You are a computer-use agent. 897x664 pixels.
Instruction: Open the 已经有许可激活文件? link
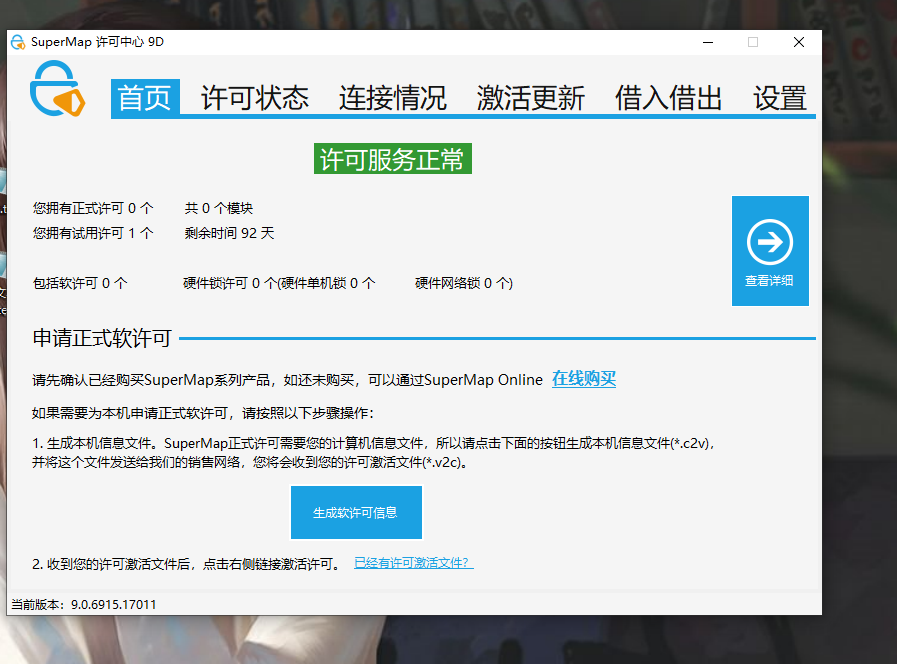click(x=414, y=563)
